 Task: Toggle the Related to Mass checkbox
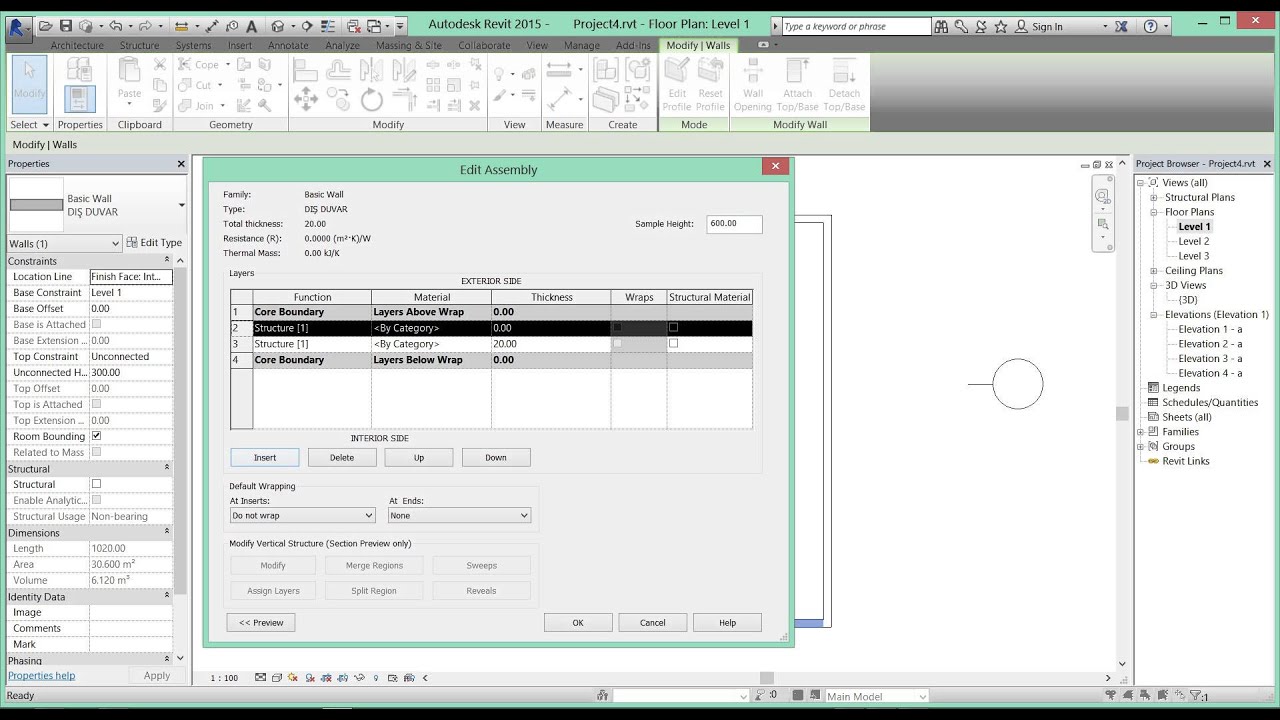(96, 452)
